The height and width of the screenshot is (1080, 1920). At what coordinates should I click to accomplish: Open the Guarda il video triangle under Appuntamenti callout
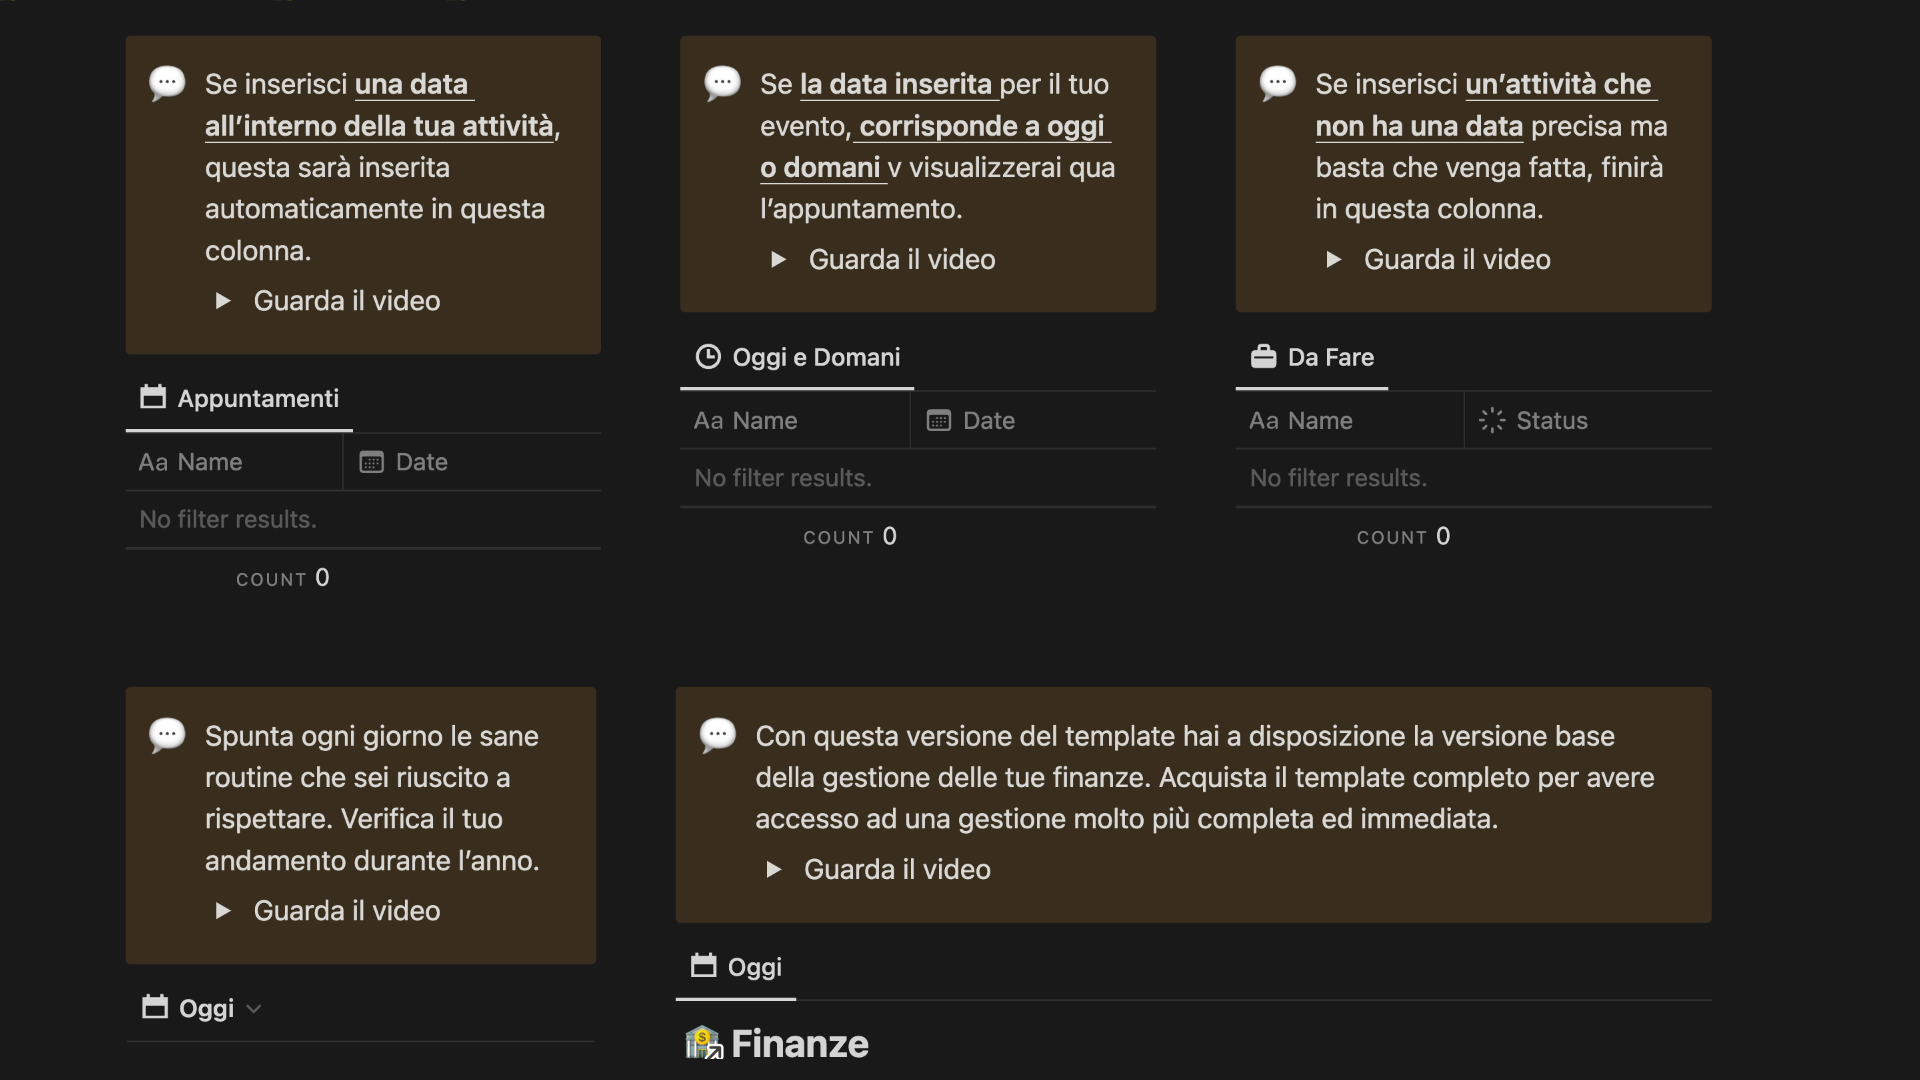point(222,300)
